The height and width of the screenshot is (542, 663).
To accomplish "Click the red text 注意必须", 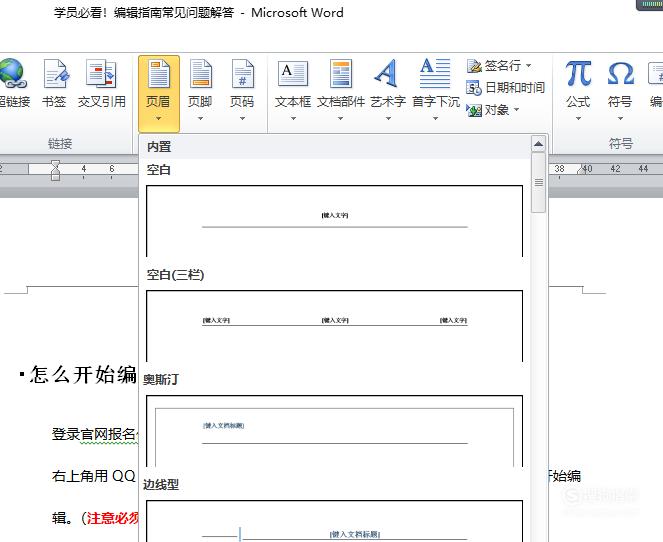I will (112, 518).
